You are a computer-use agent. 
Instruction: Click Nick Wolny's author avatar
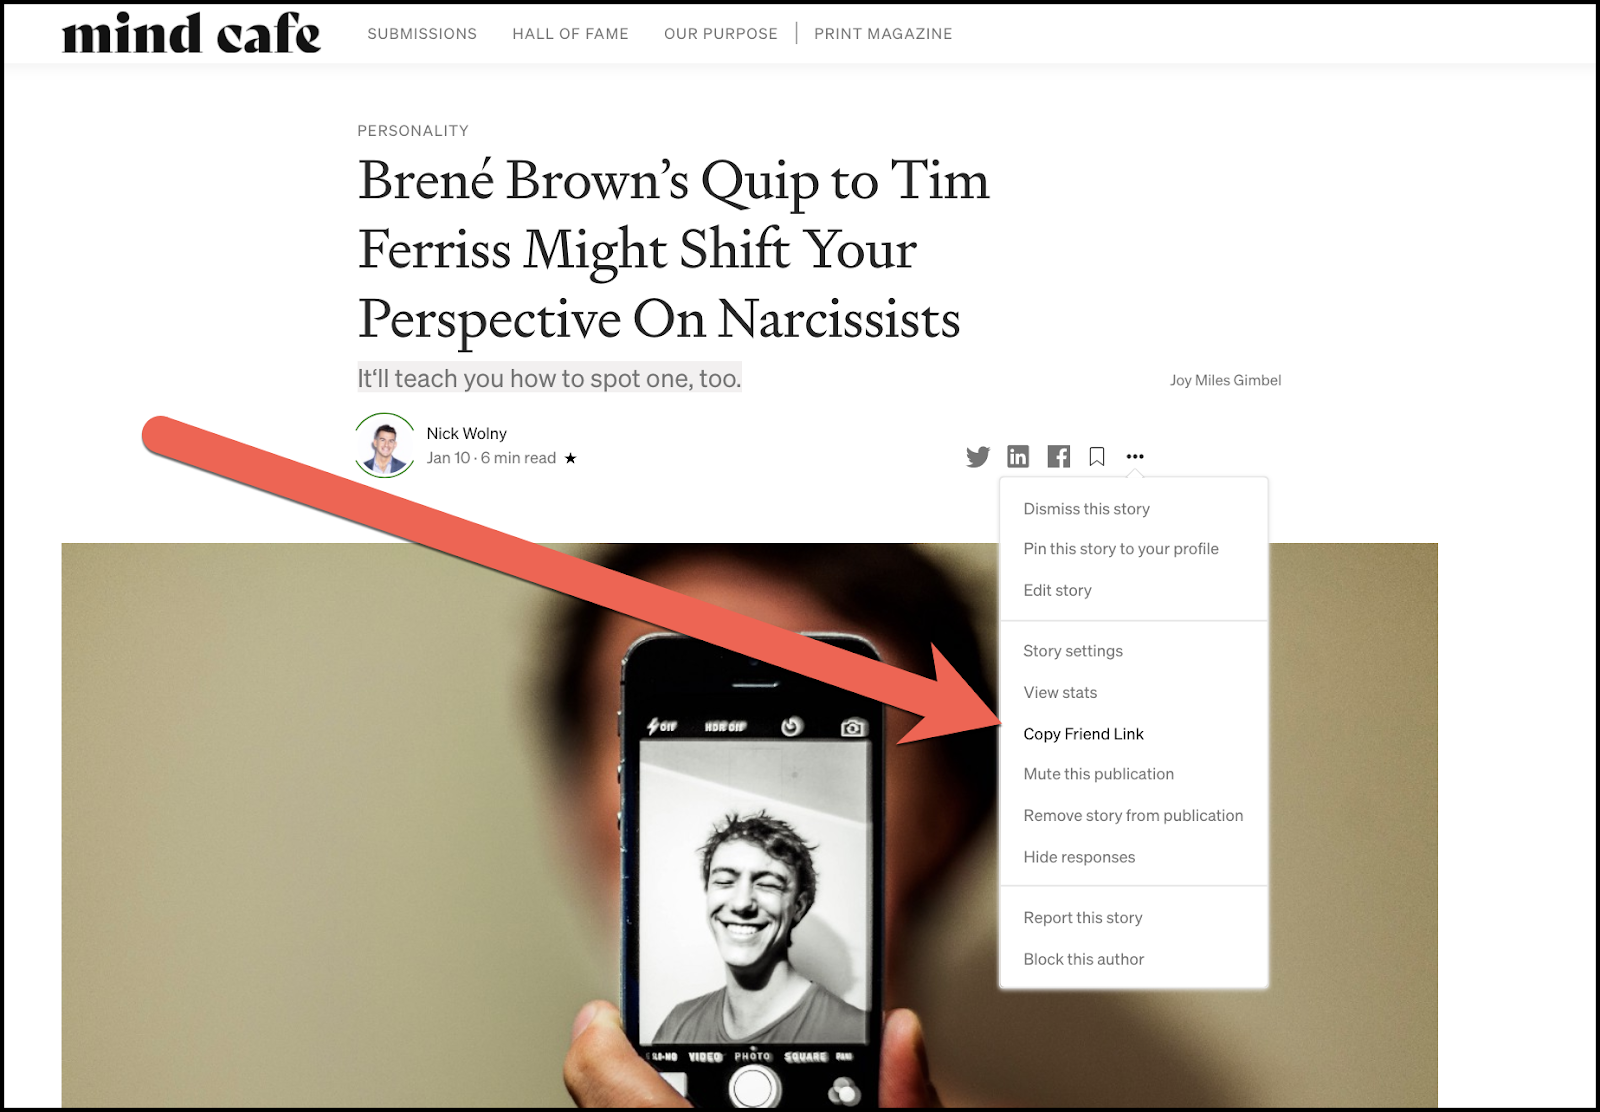(385, 445)
